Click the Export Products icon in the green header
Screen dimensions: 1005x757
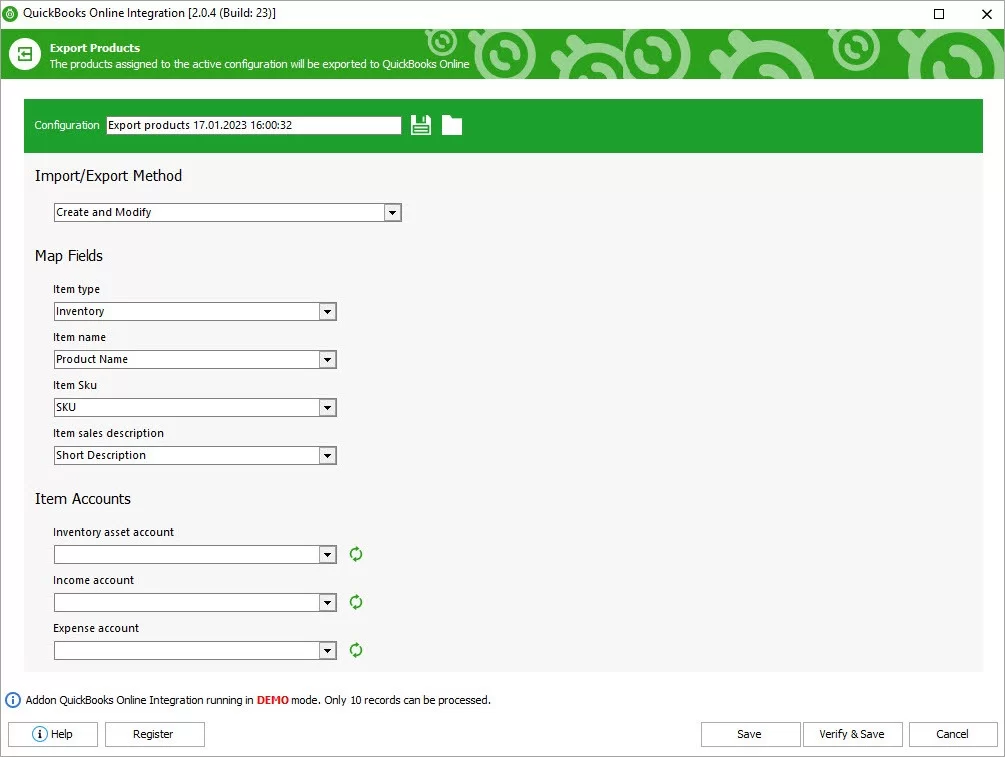click(24, 54)
